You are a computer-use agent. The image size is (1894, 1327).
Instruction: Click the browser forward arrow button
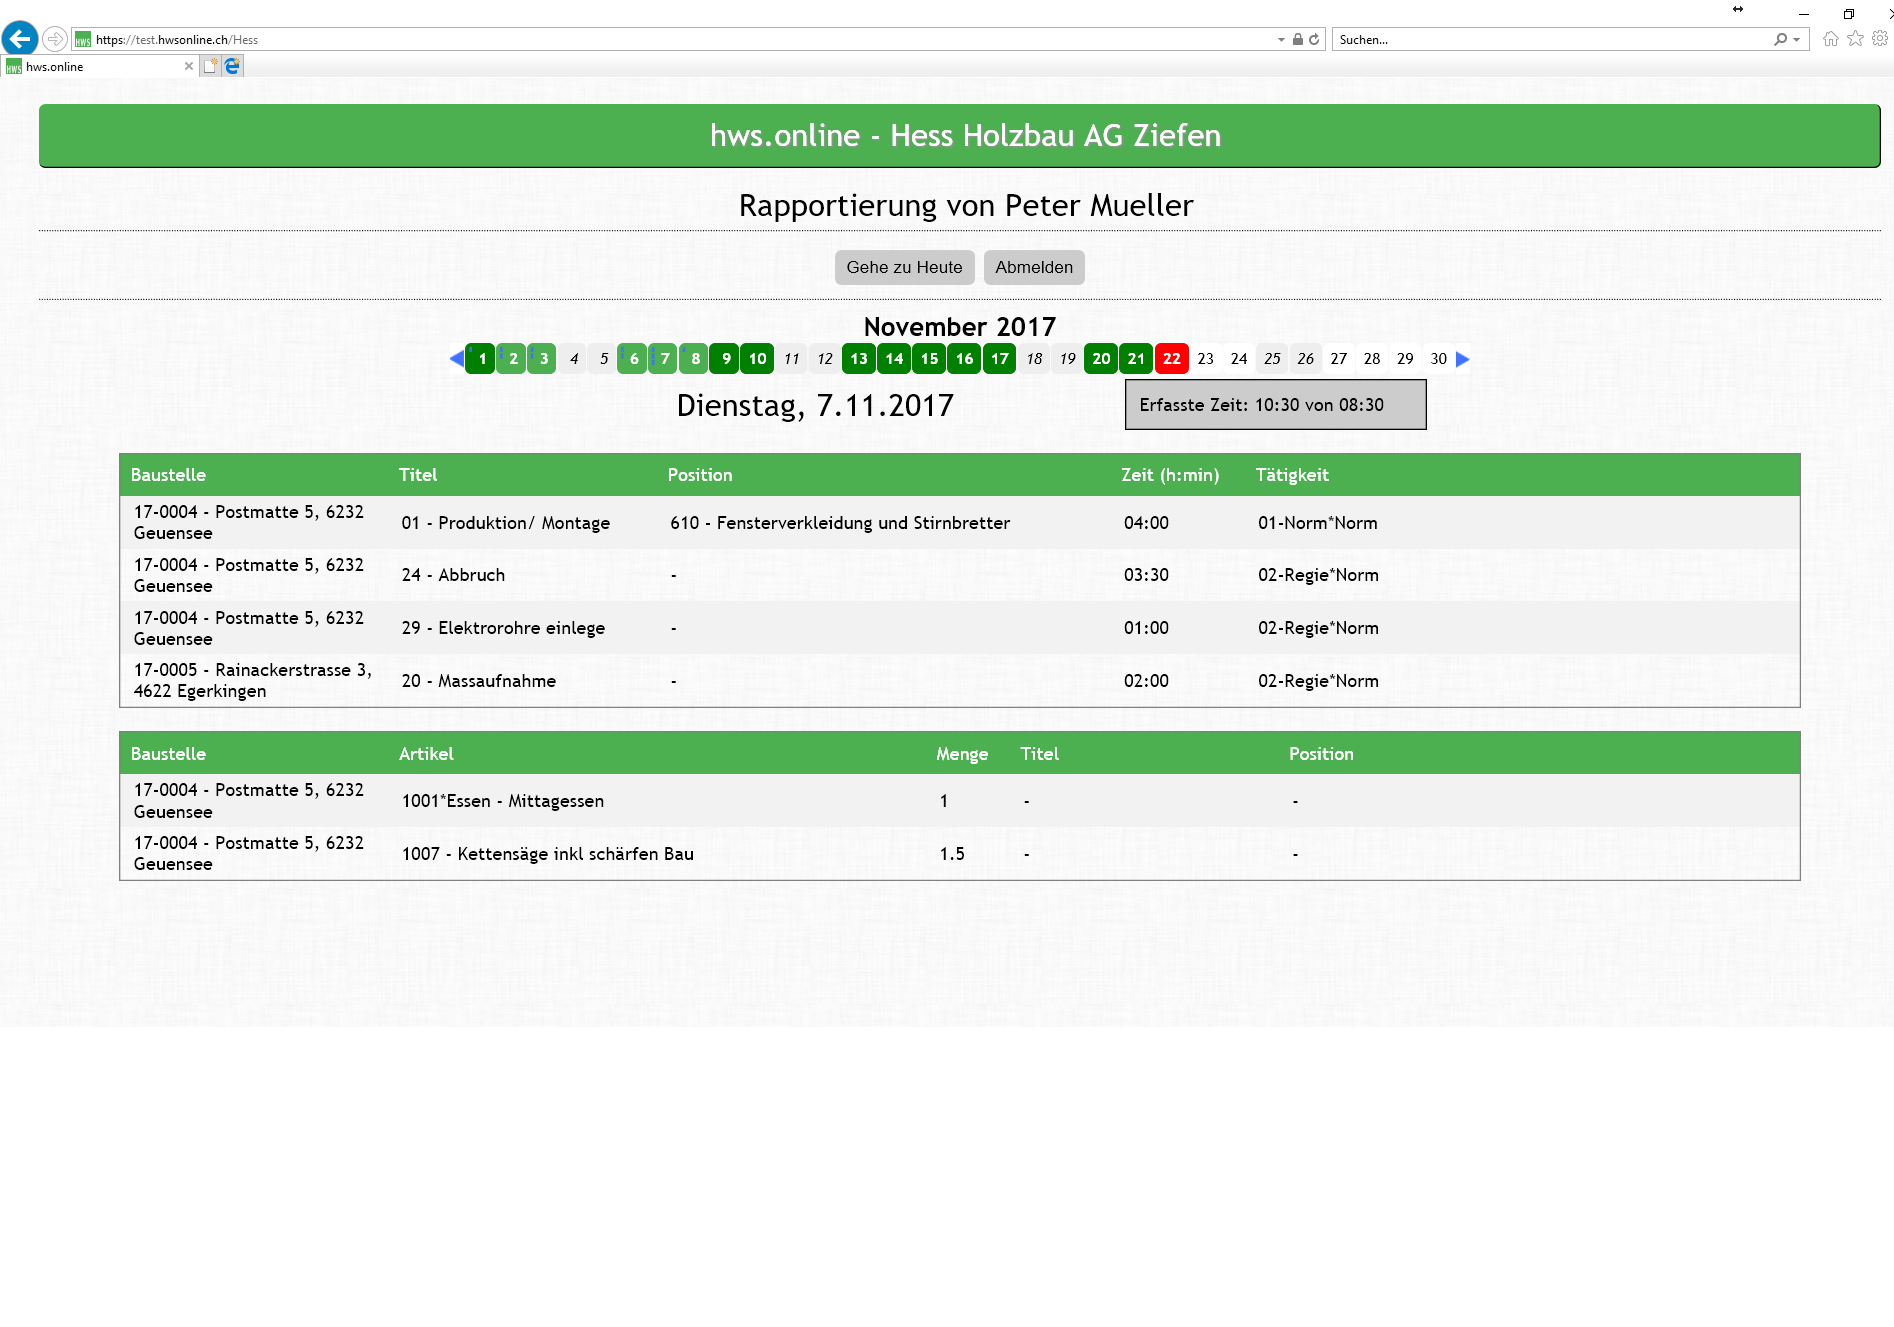[55, 39]
